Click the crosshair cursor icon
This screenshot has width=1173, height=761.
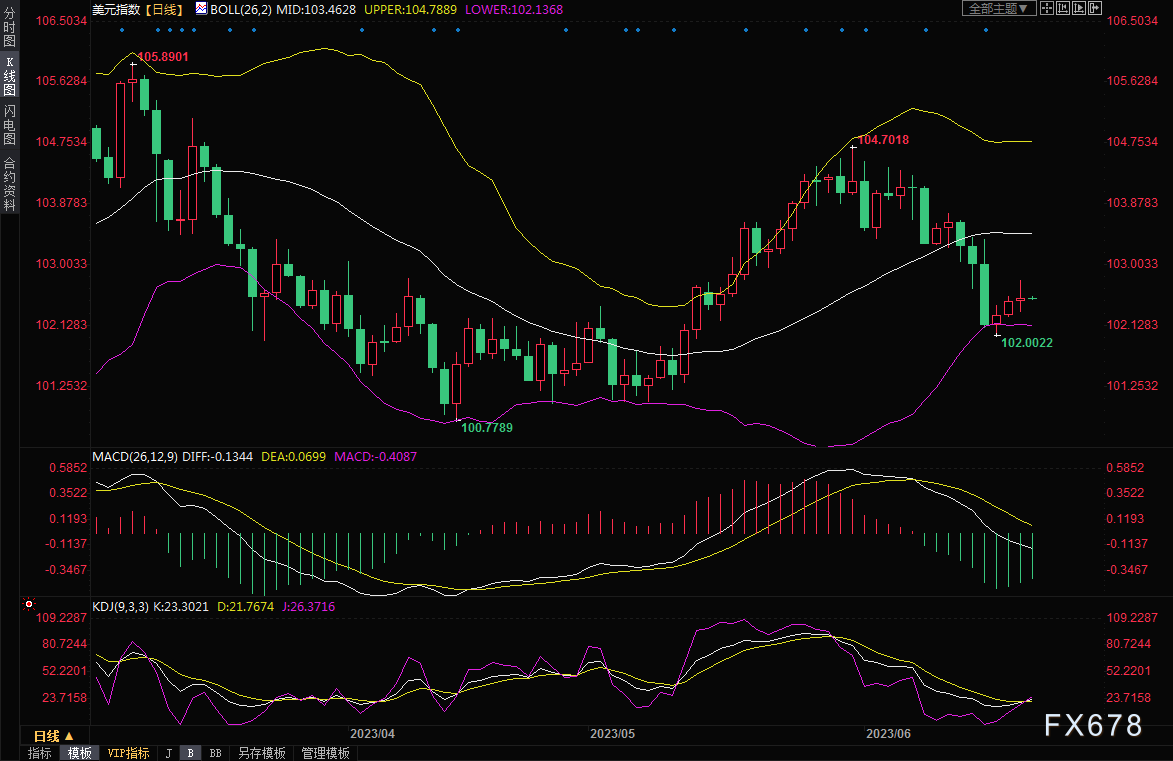[1047, 8]
